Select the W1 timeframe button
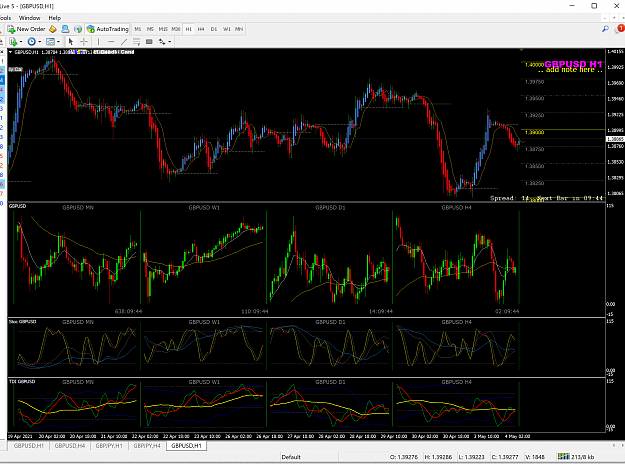This screenshot has height=464, width=625. [x=226, y=29]
